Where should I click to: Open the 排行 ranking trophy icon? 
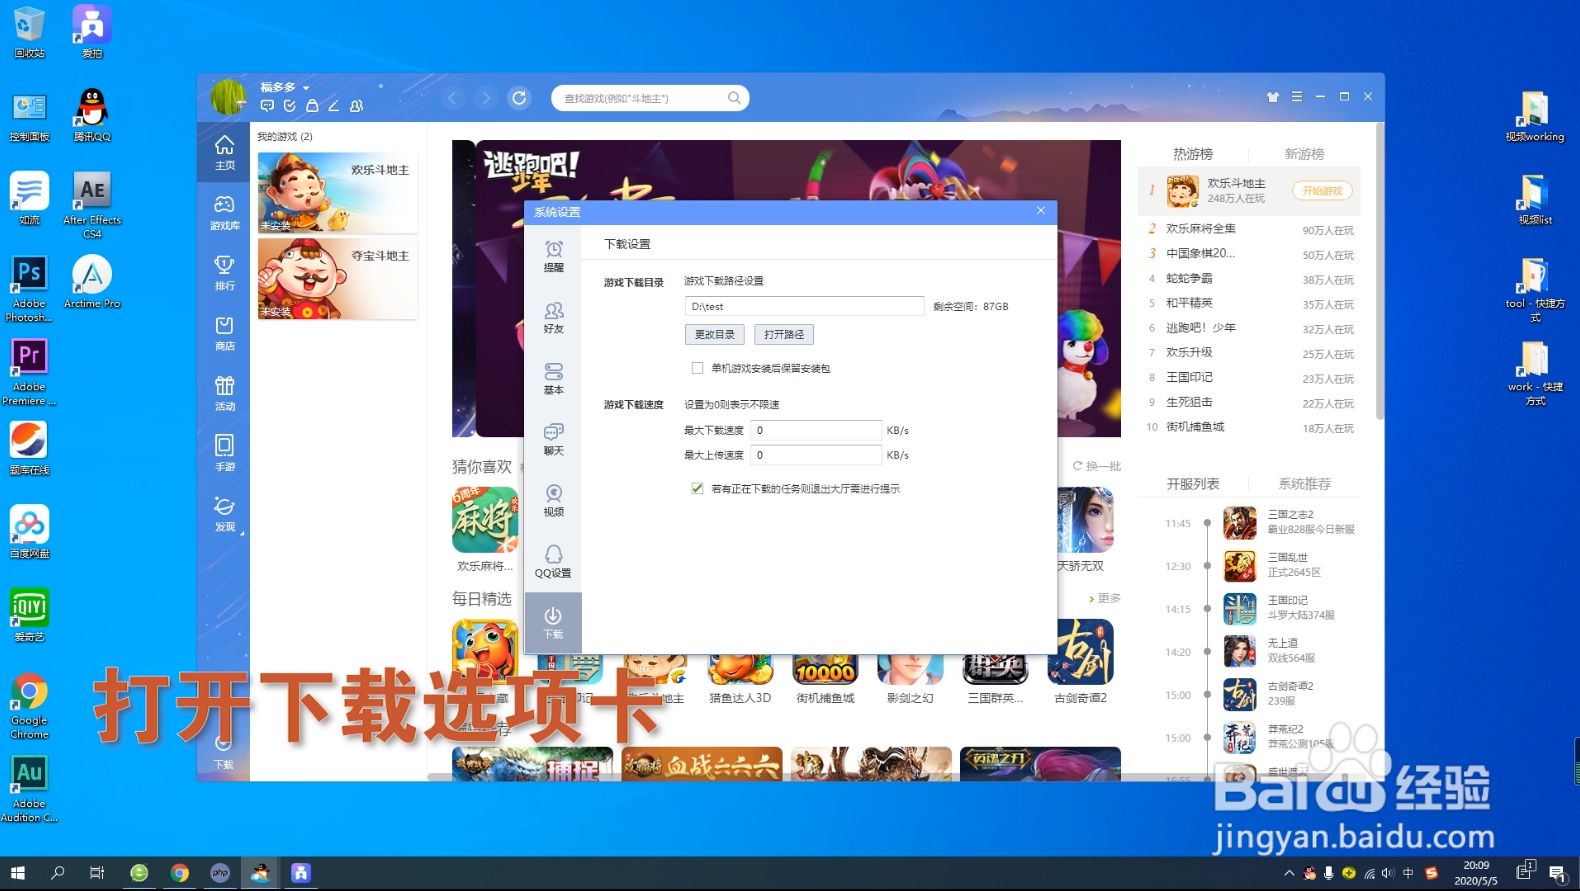click(224, 272)
